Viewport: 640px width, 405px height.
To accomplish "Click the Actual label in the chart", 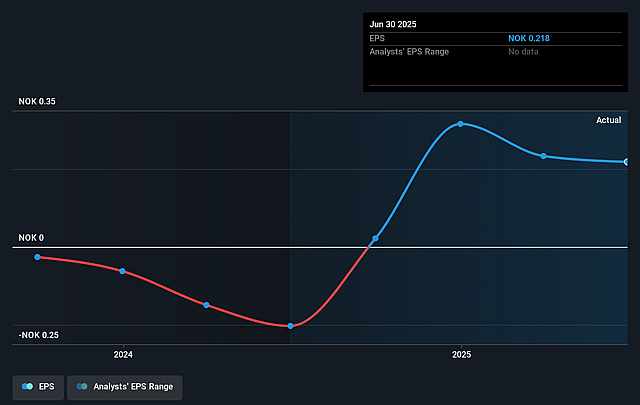I will (x=608, y=120).
